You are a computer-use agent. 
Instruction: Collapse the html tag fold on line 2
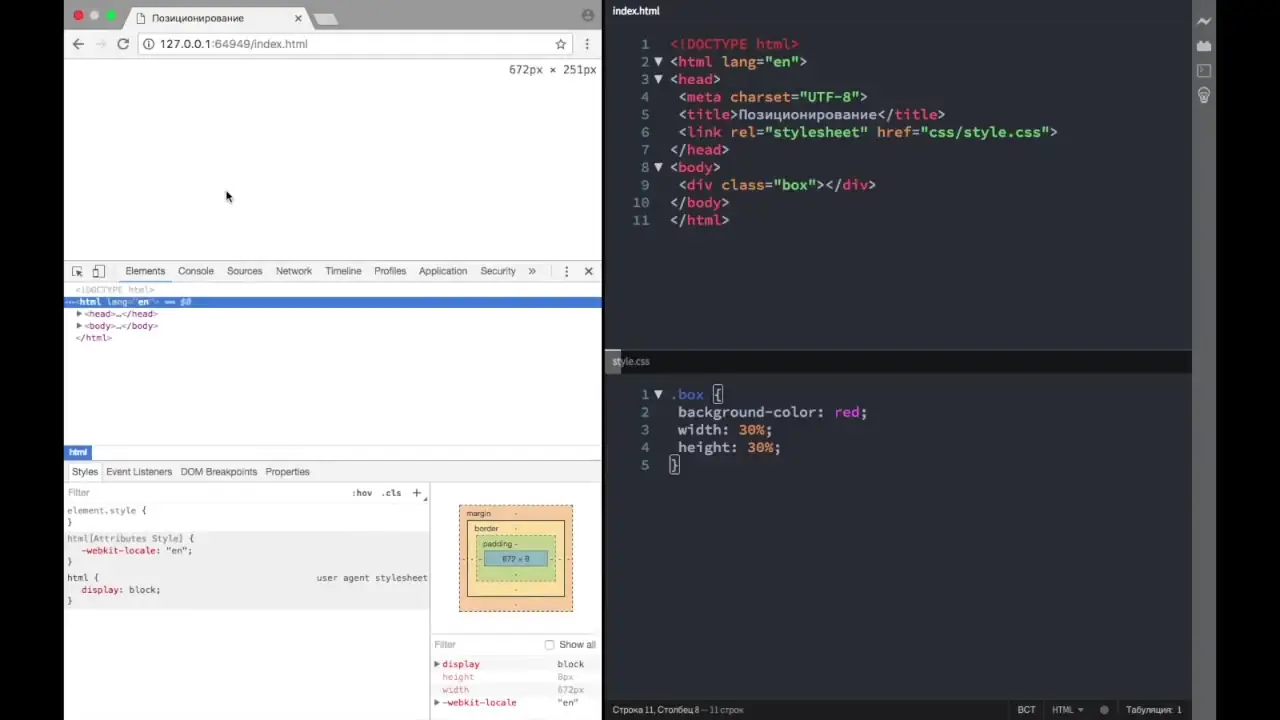658,62
